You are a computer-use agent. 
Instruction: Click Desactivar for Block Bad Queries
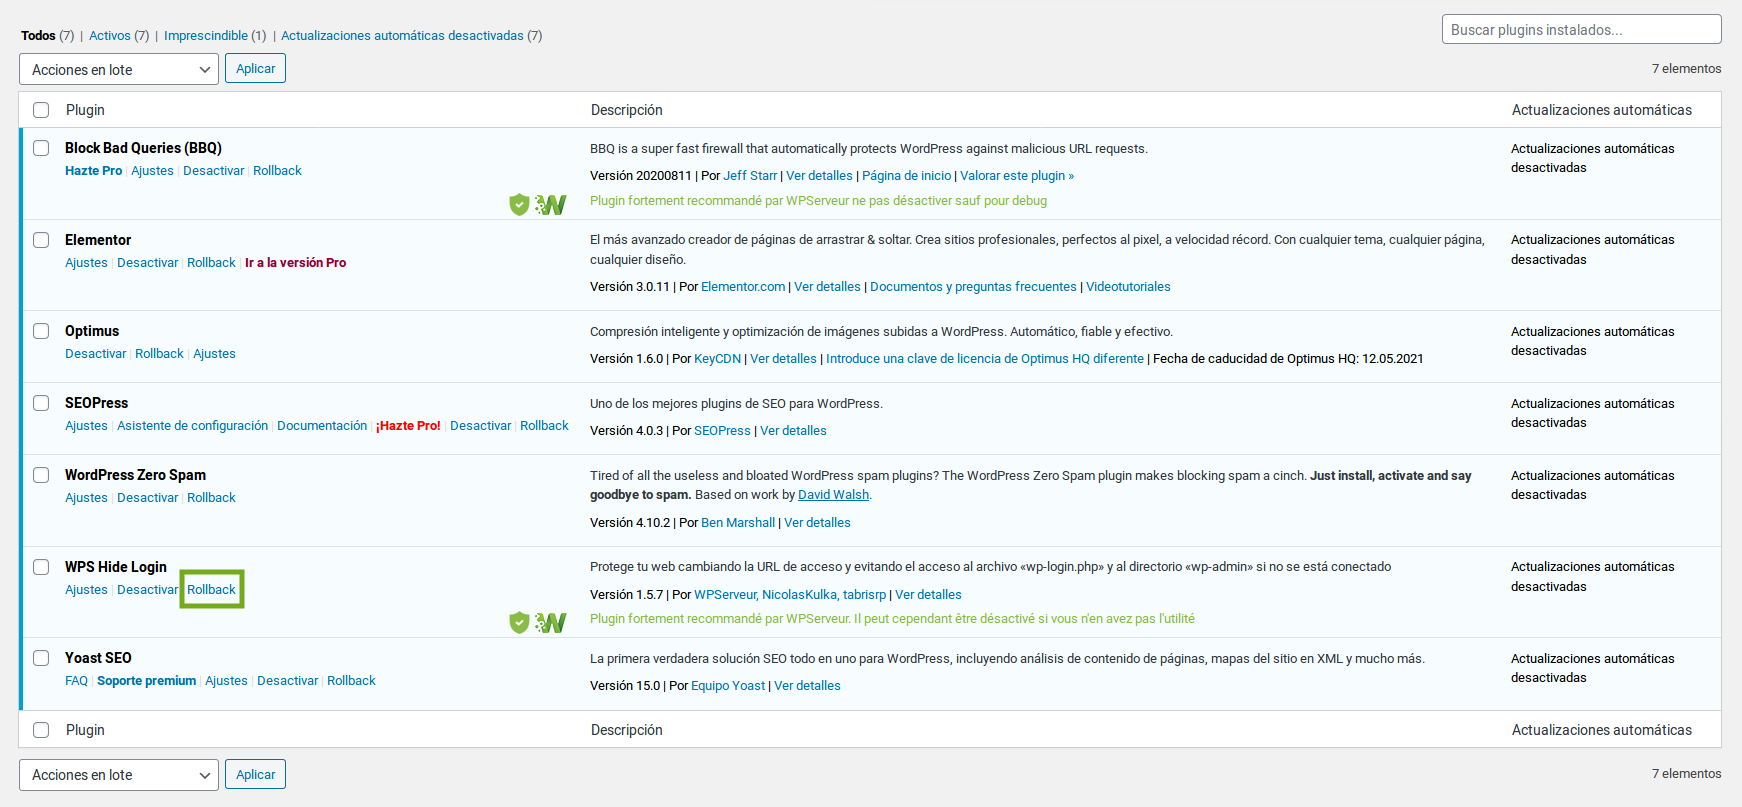point(214,171)
